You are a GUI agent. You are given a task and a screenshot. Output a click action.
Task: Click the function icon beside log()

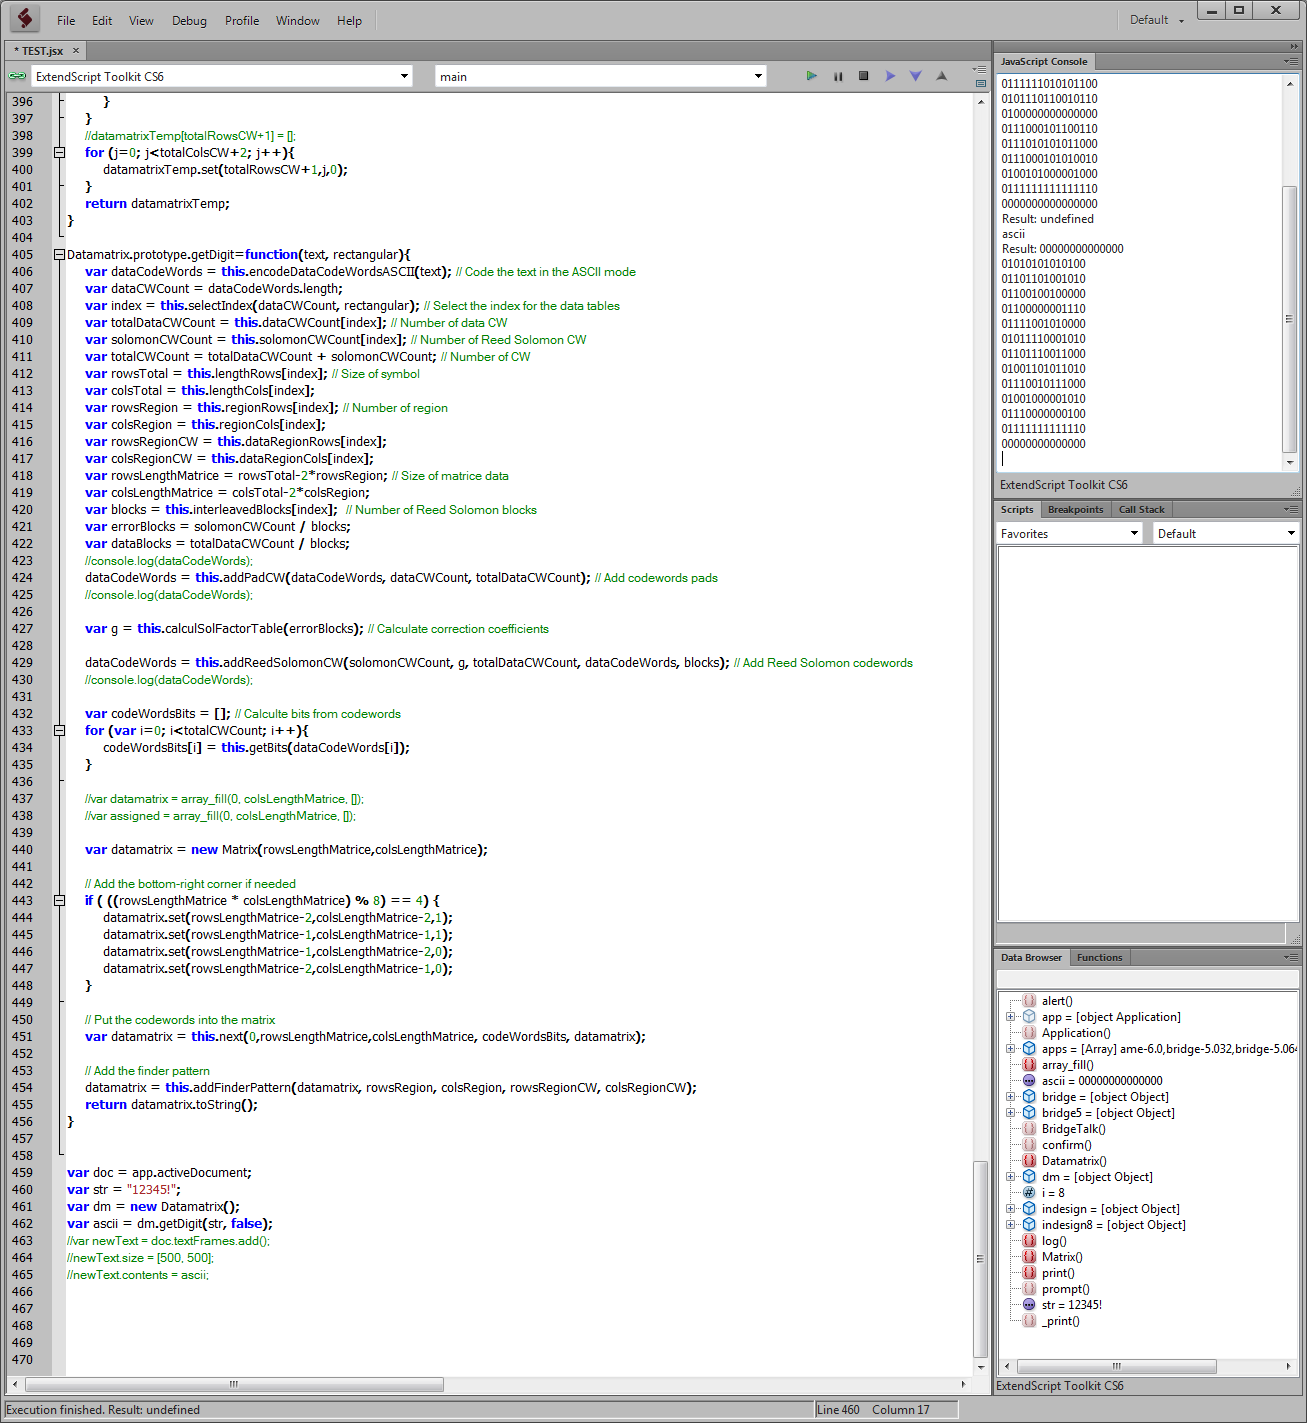pos(1029,1241)
